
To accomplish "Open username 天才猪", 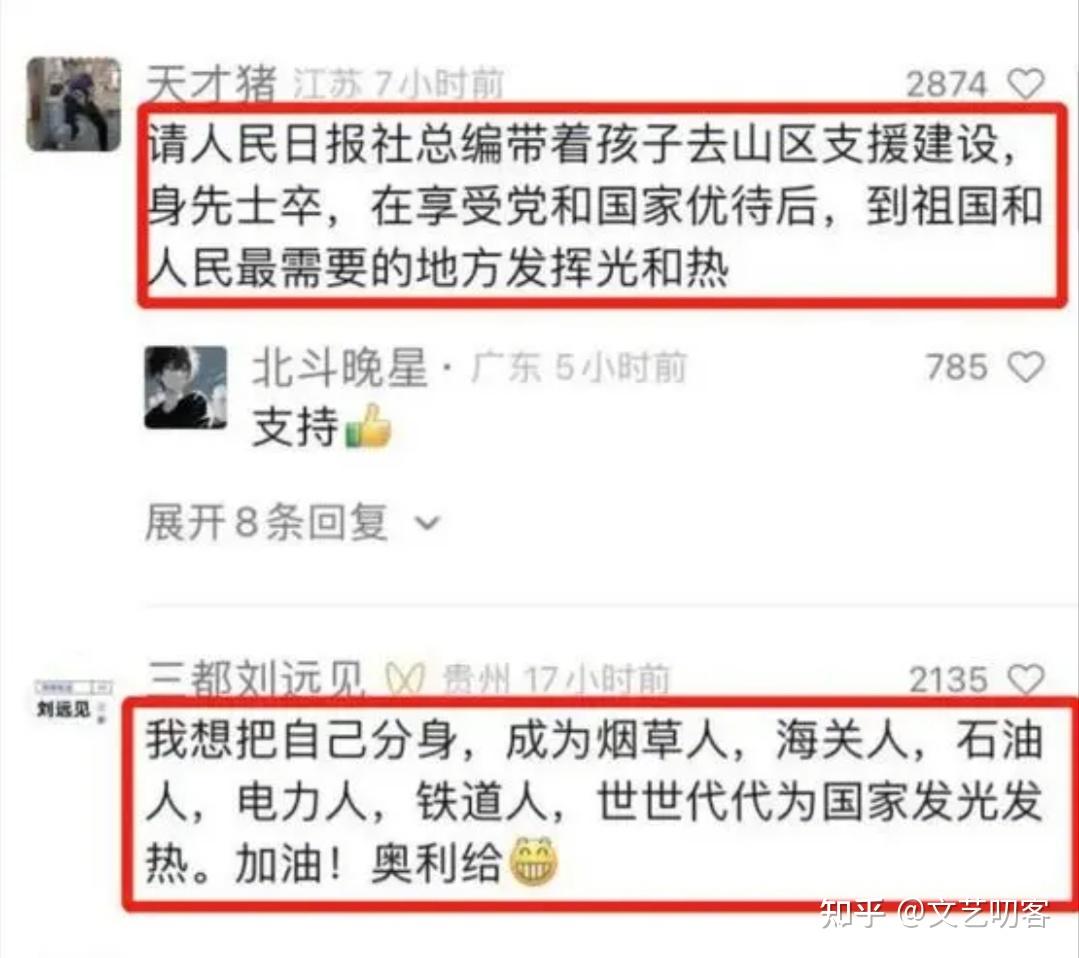I will (211, 84).
